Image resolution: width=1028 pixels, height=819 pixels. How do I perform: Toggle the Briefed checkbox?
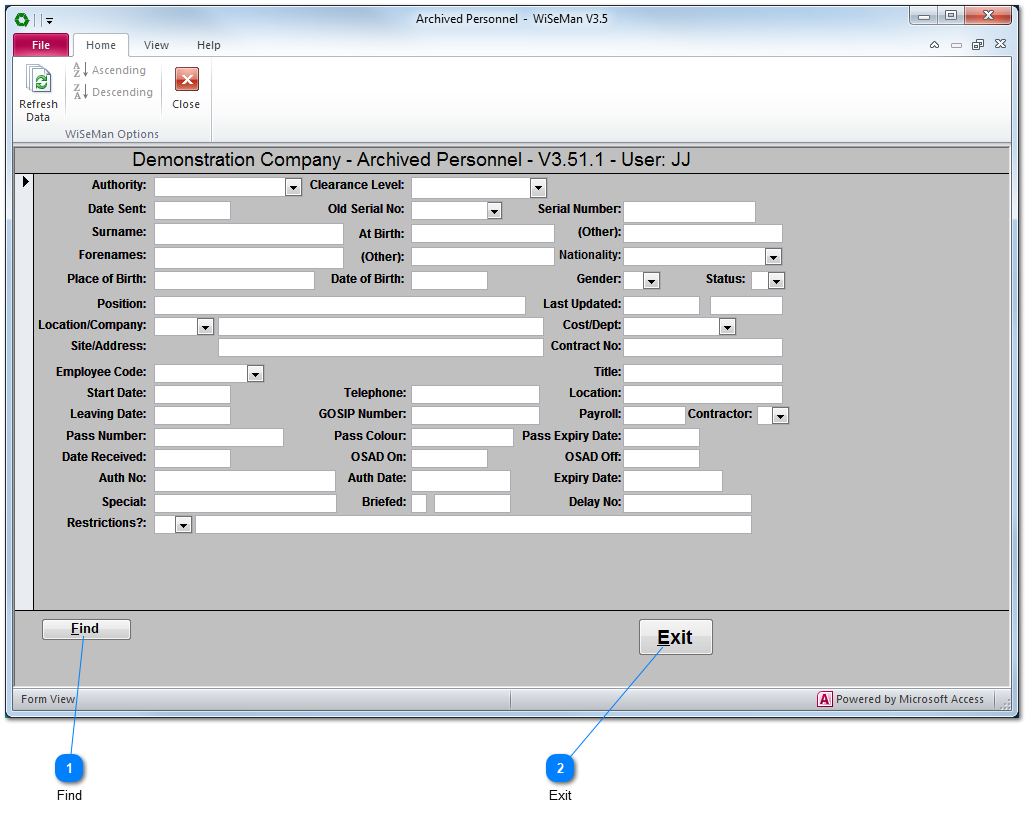click(x=419, y=503)
